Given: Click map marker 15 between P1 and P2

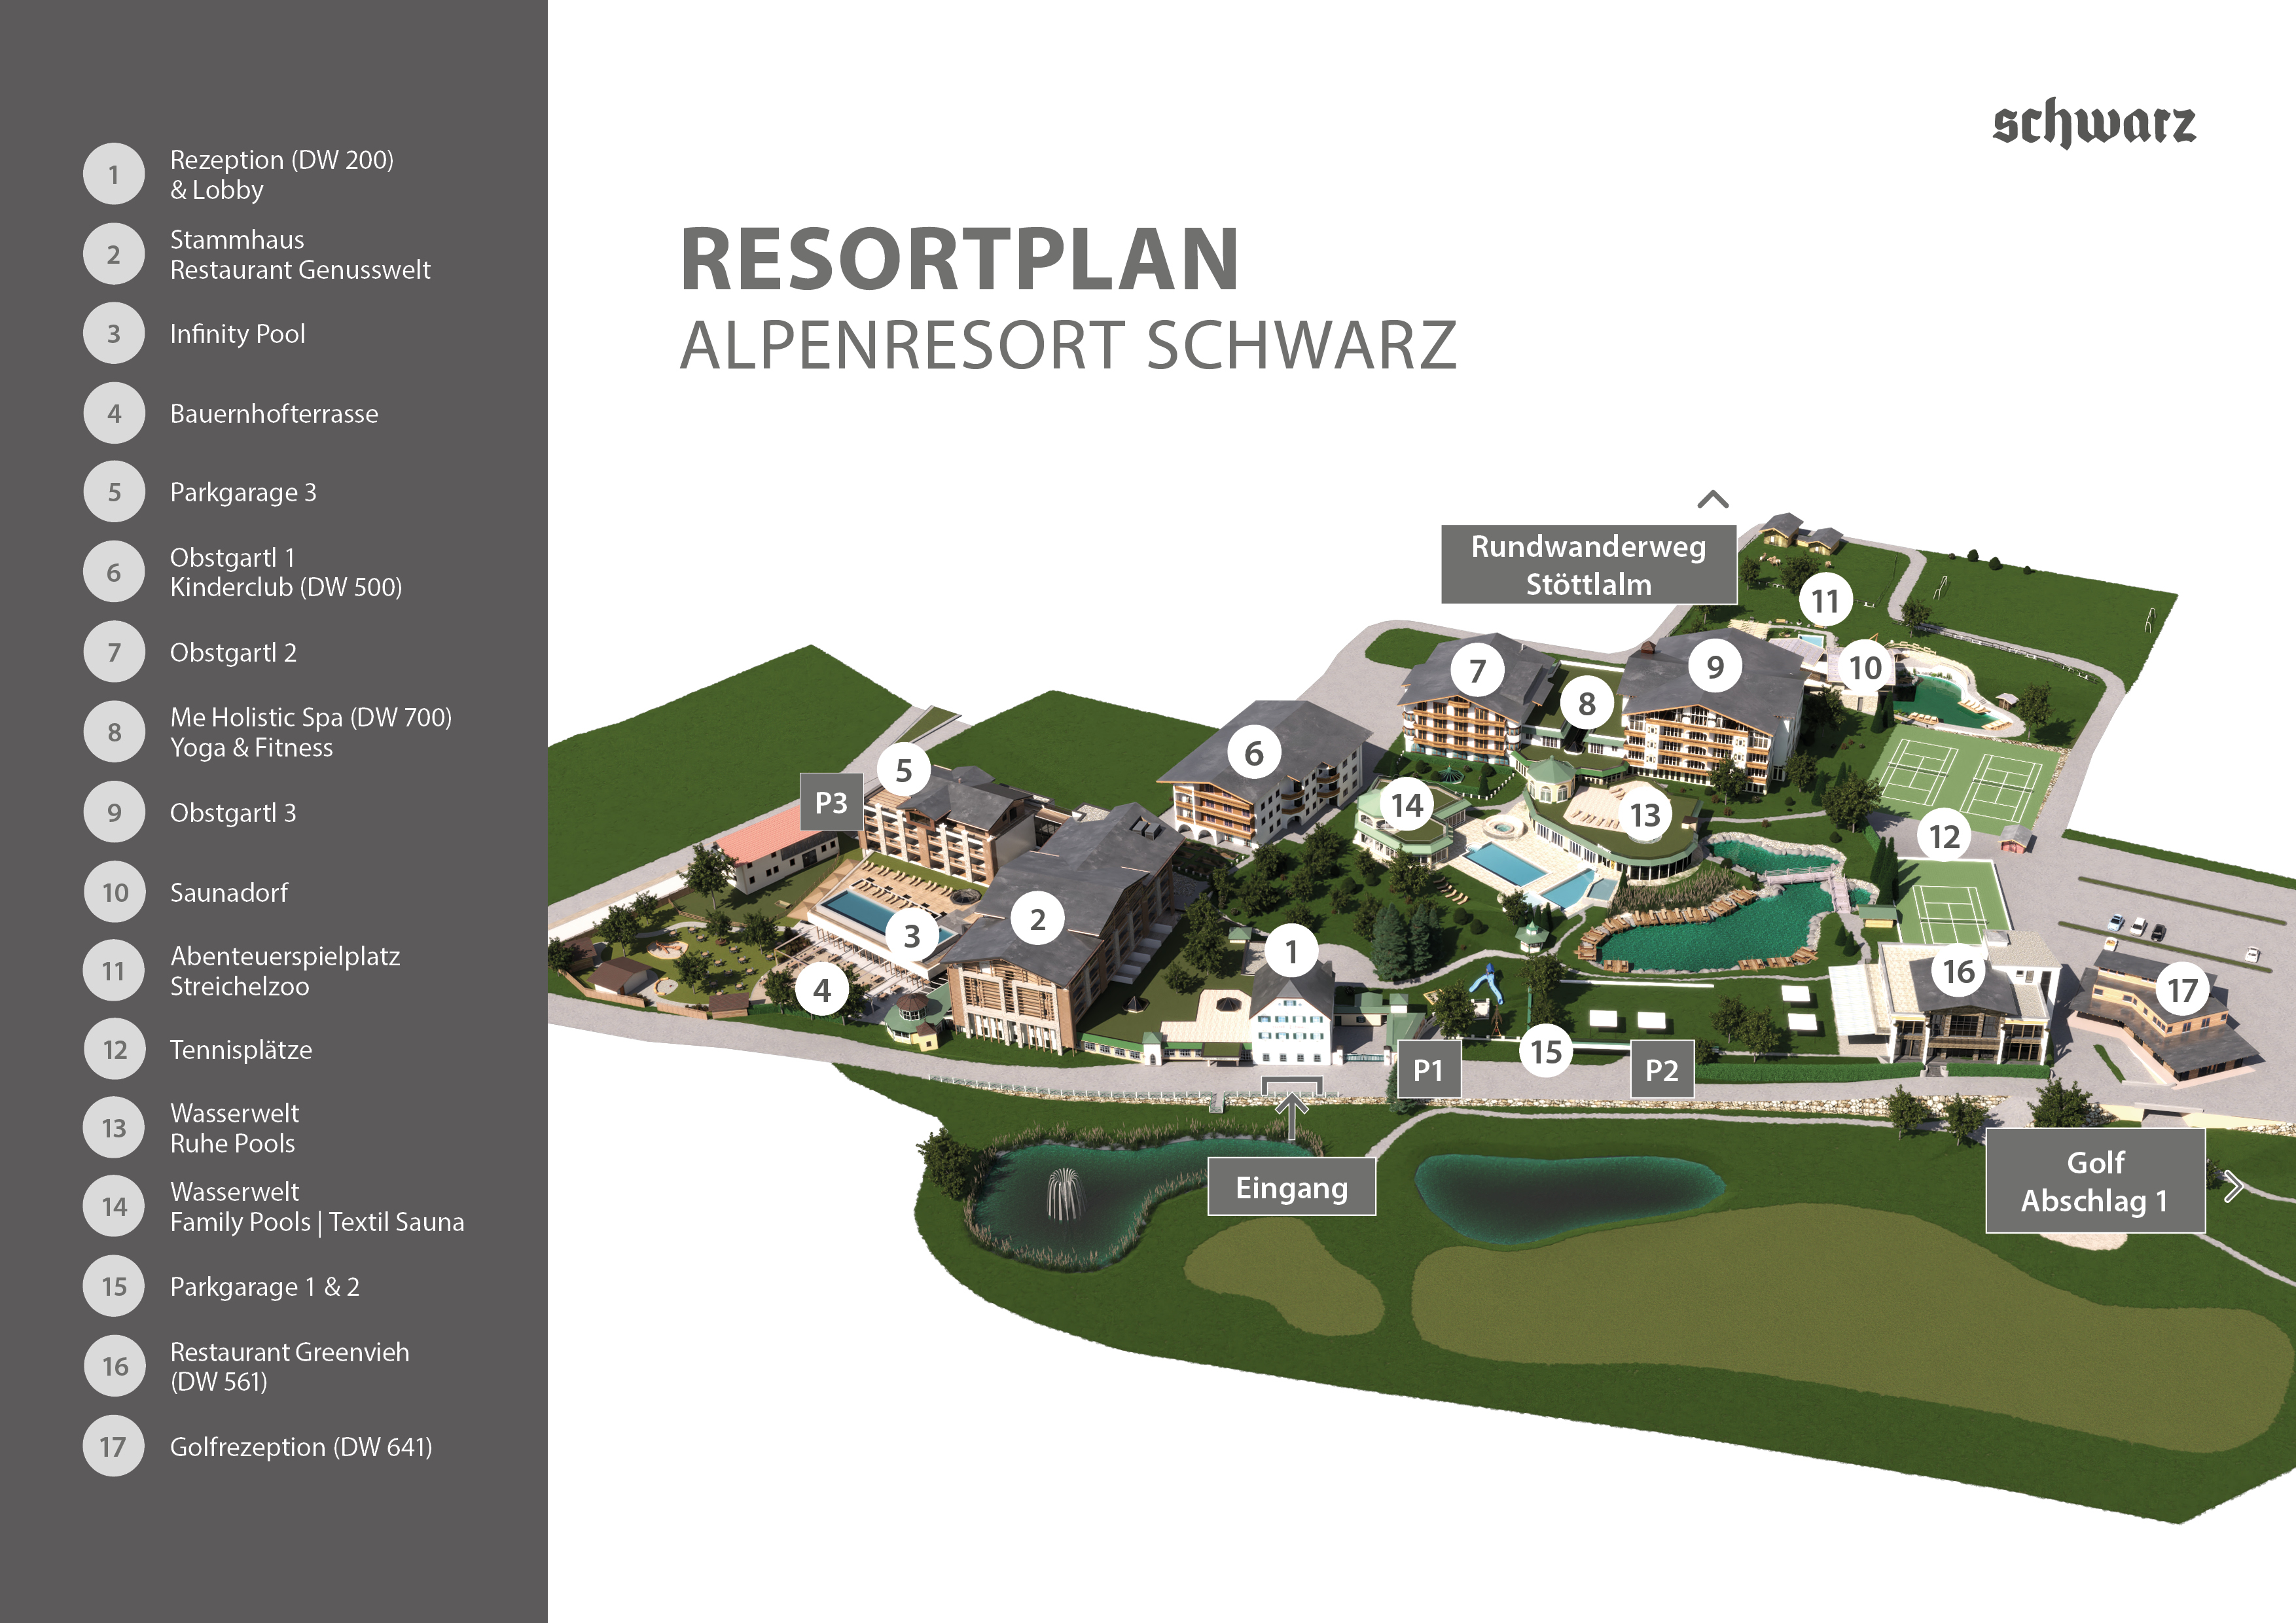Looking at the screenshot, I should pos(1546,1051).
